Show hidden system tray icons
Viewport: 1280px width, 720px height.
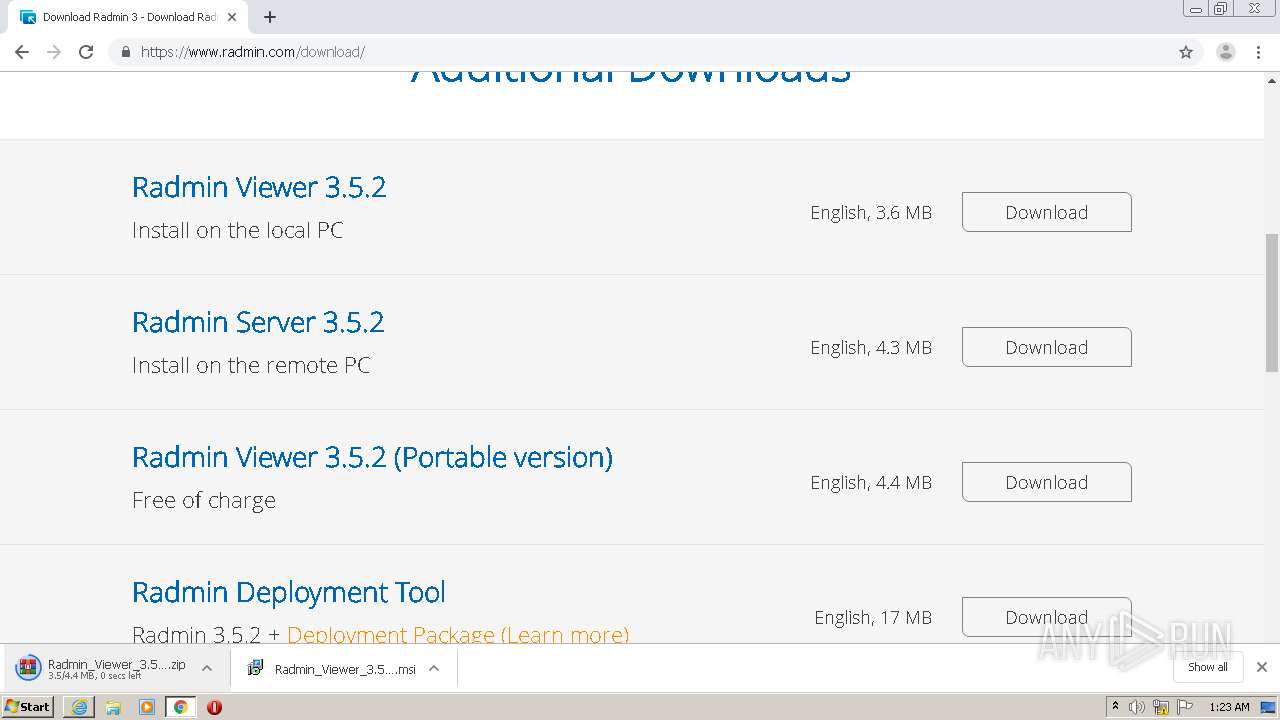[1115, 707]
